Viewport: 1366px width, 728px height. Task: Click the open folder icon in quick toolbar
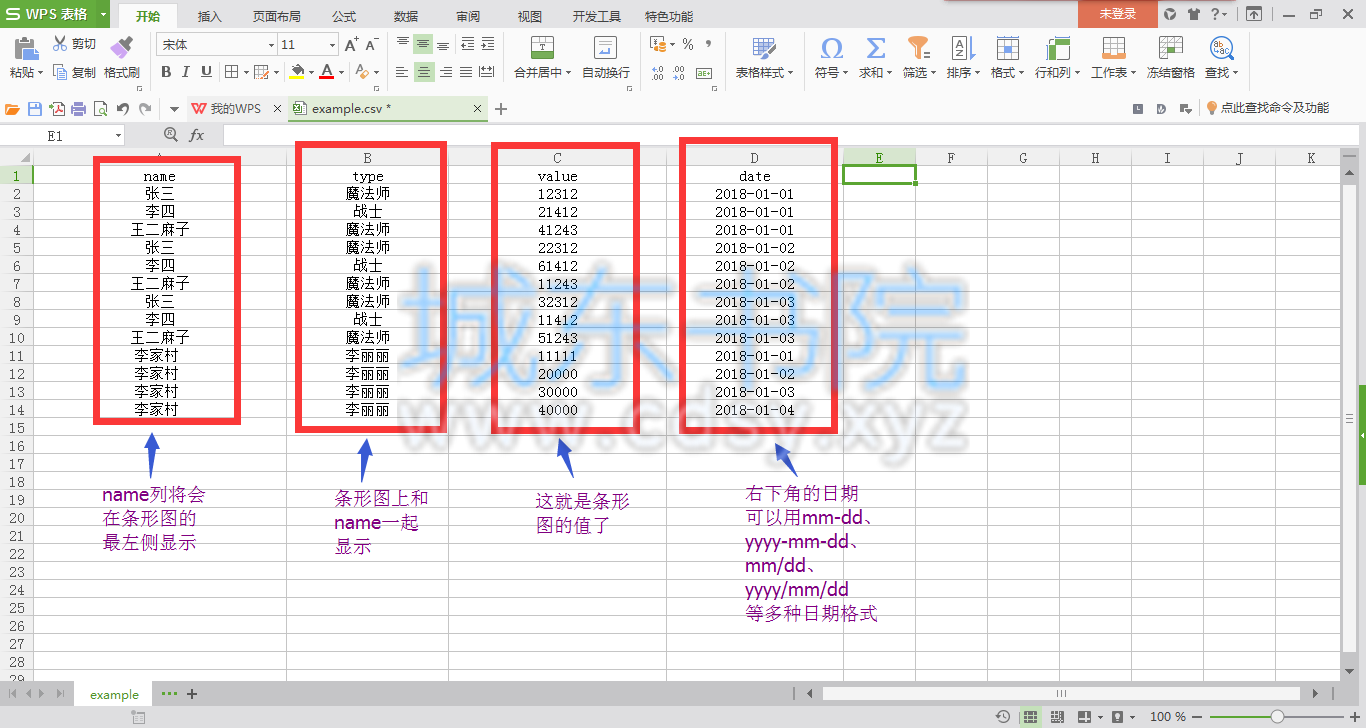pos(13,109)
